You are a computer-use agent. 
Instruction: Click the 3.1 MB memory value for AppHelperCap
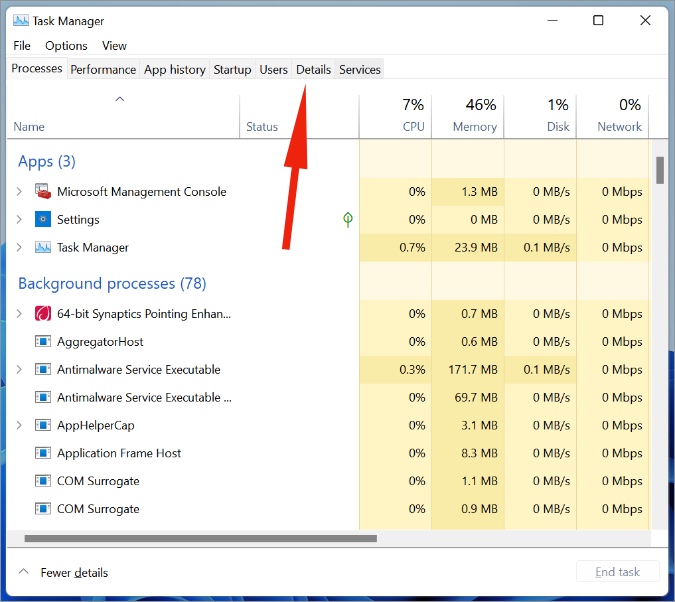coord(479,425)
